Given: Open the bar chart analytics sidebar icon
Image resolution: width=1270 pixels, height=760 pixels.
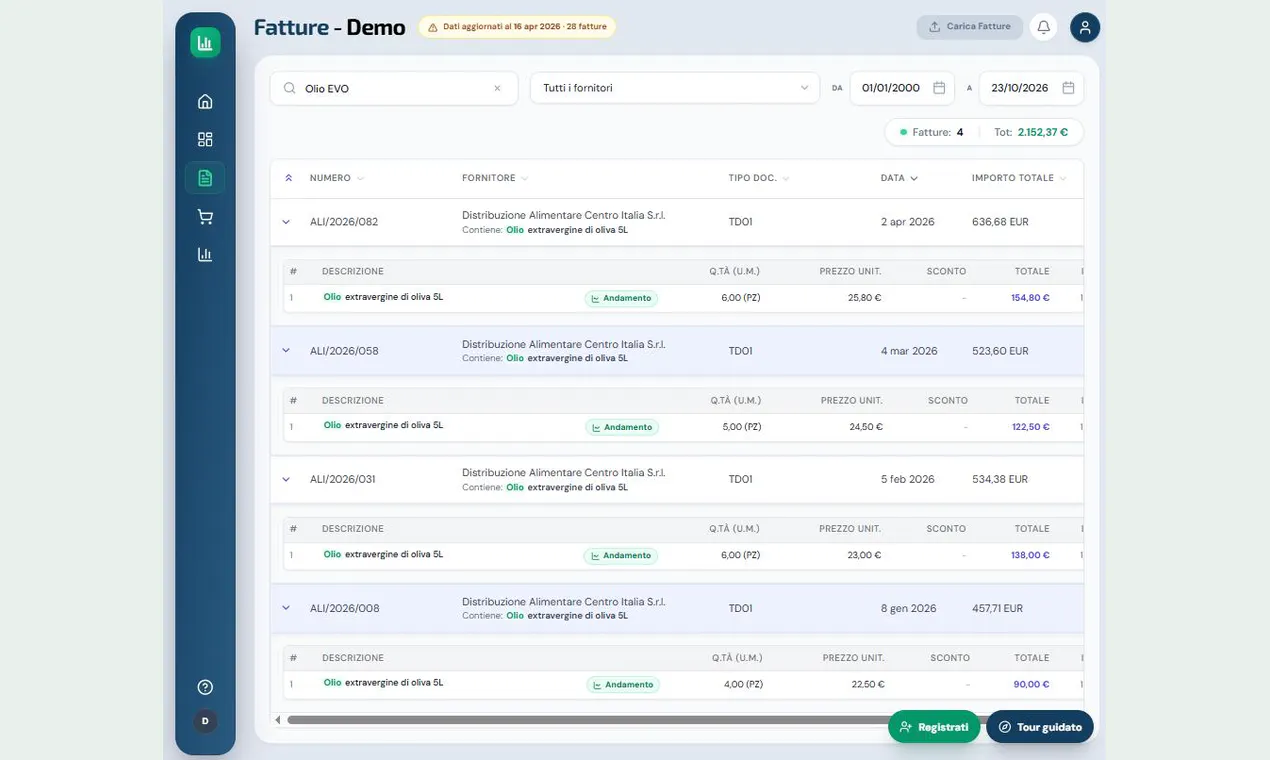Looking at the screenshot, I should [x=205, y=254].
